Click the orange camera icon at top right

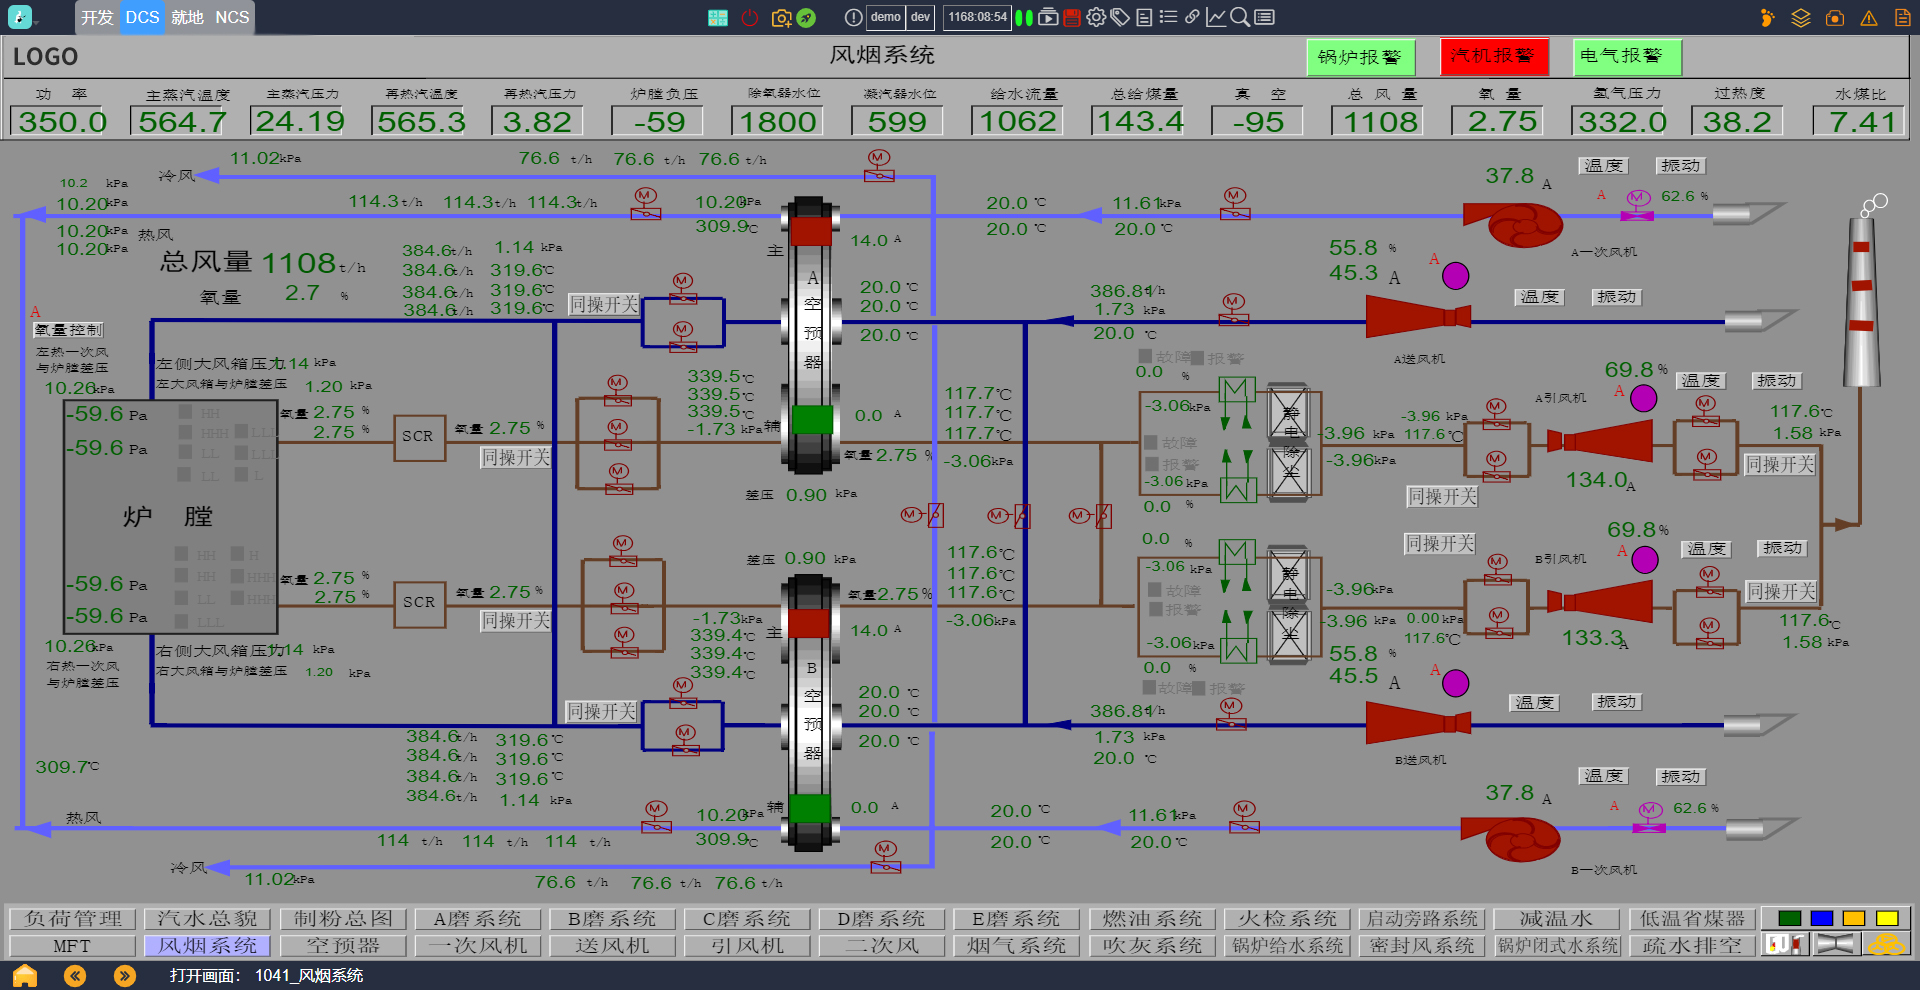1835,17
